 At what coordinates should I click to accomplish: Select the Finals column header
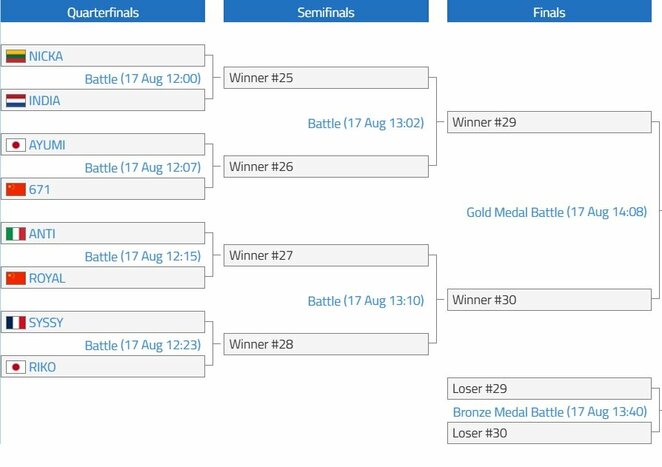pos(549,11)
